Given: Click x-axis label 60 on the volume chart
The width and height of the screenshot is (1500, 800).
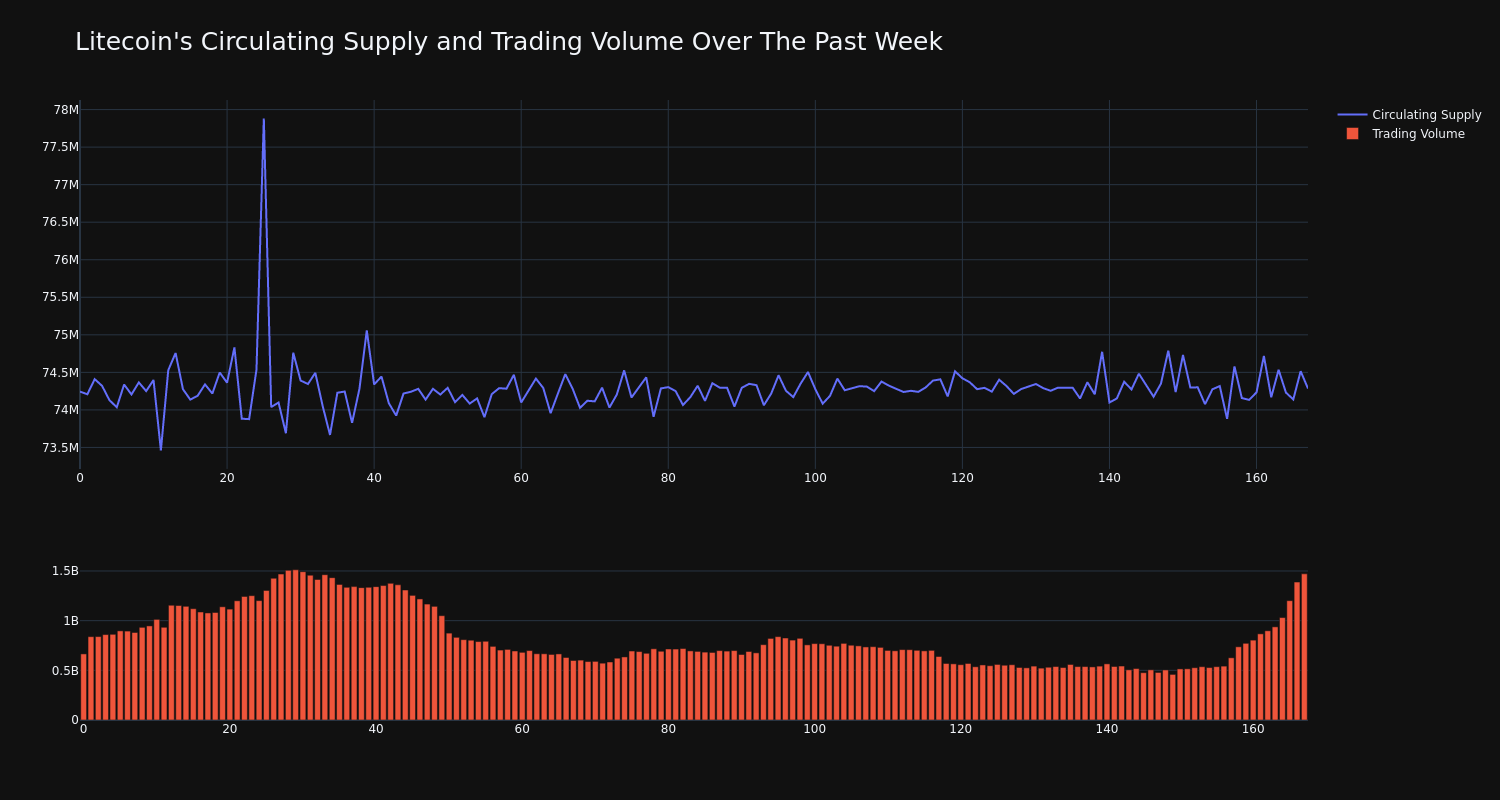Looking at the screenshot, I should (x=522, y=729).
